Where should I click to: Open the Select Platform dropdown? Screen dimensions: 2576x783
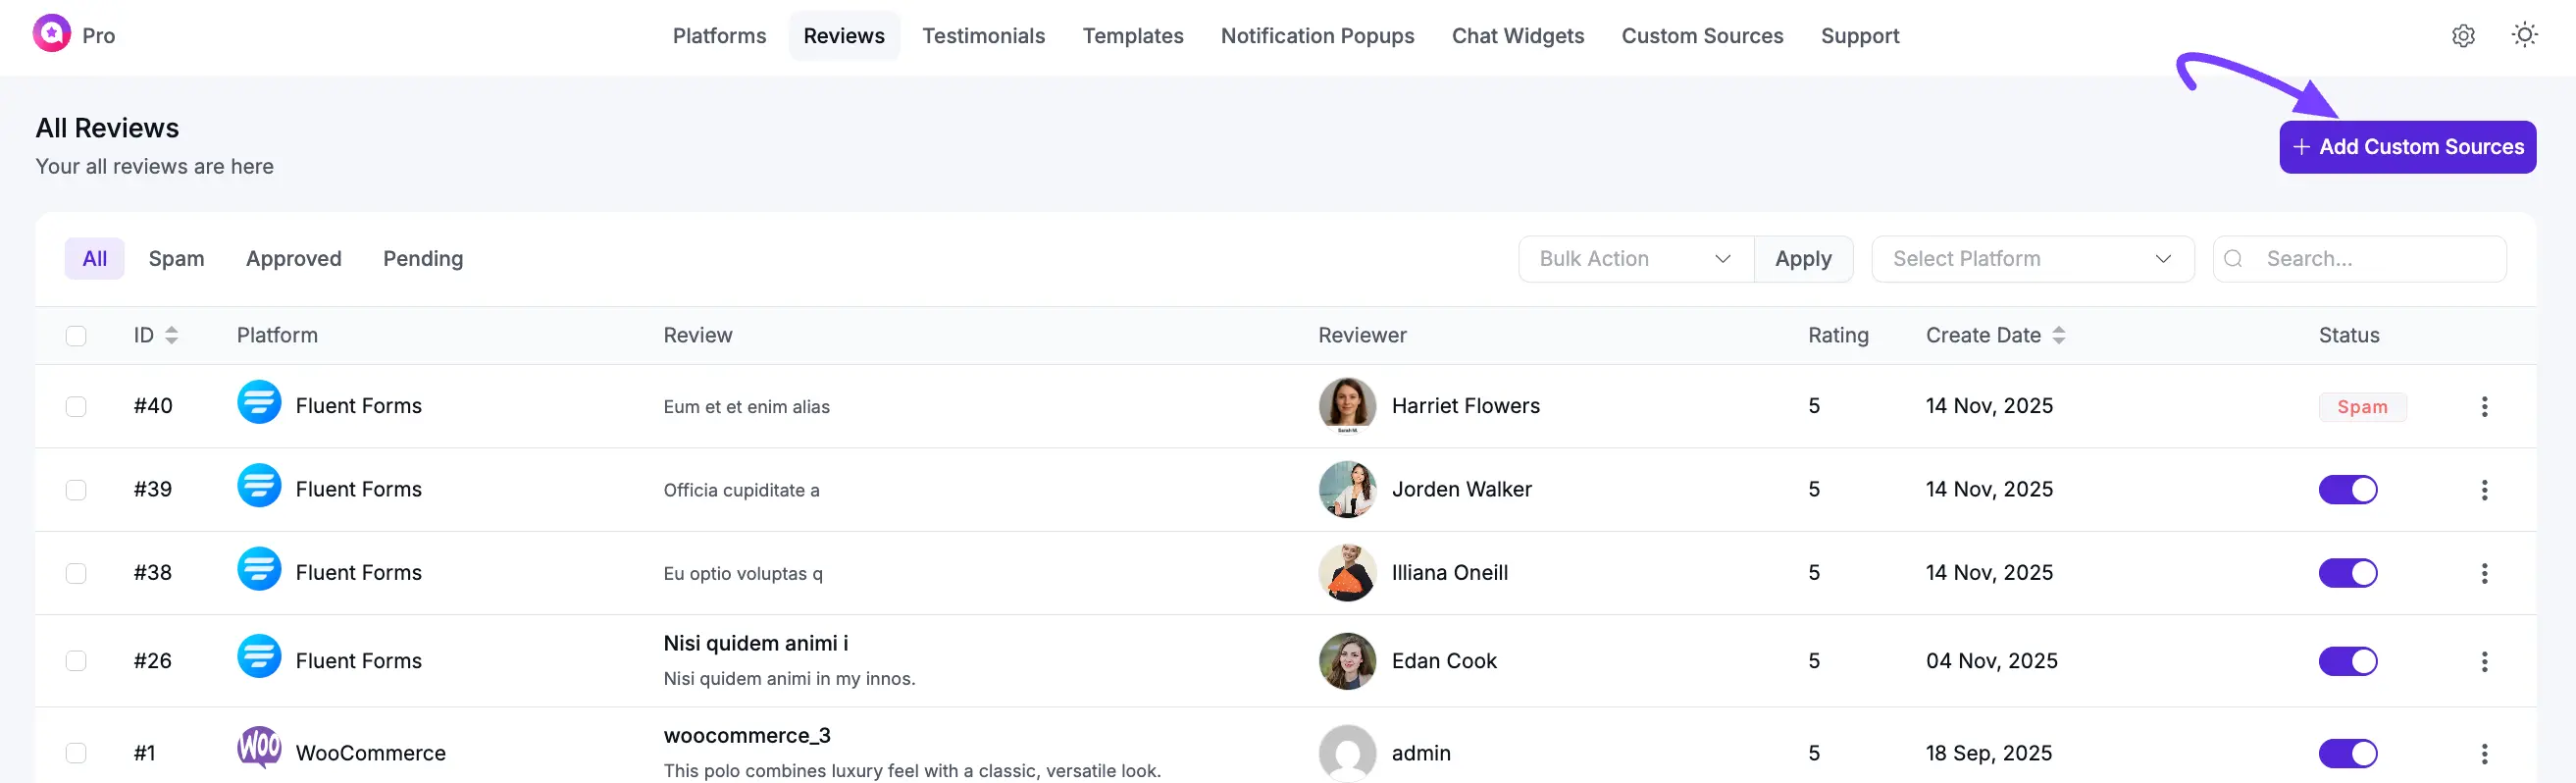(2031, 259)
